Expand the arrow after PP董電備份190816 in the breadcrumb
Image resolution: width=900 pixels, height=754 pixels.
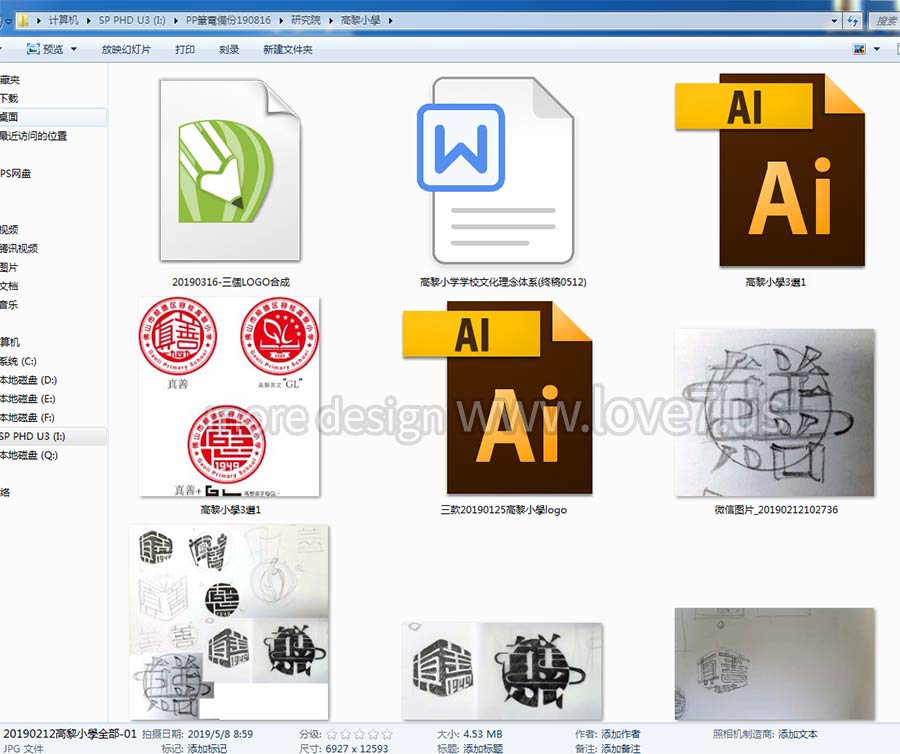point(281,21)
